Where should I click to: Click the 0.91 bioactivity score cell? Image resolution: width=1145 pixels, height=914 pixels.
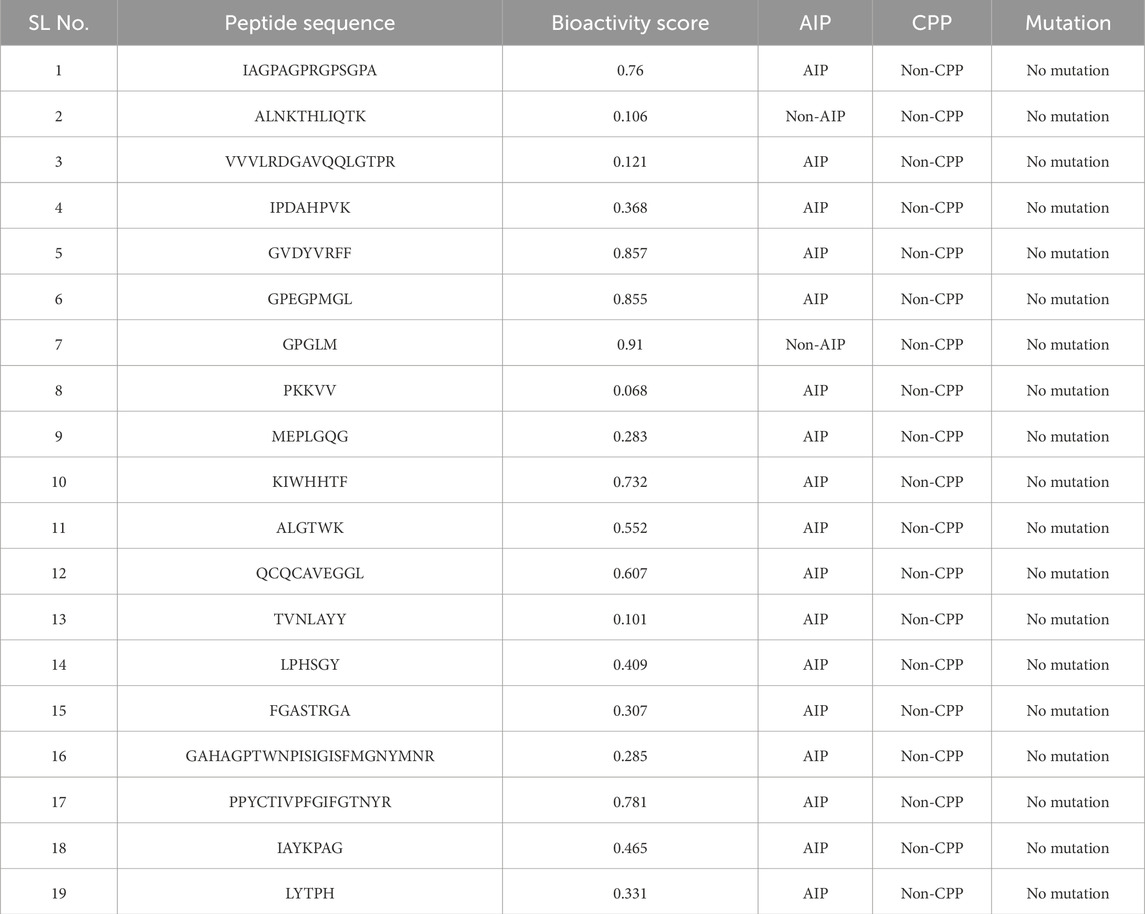(x=630, y=345)
